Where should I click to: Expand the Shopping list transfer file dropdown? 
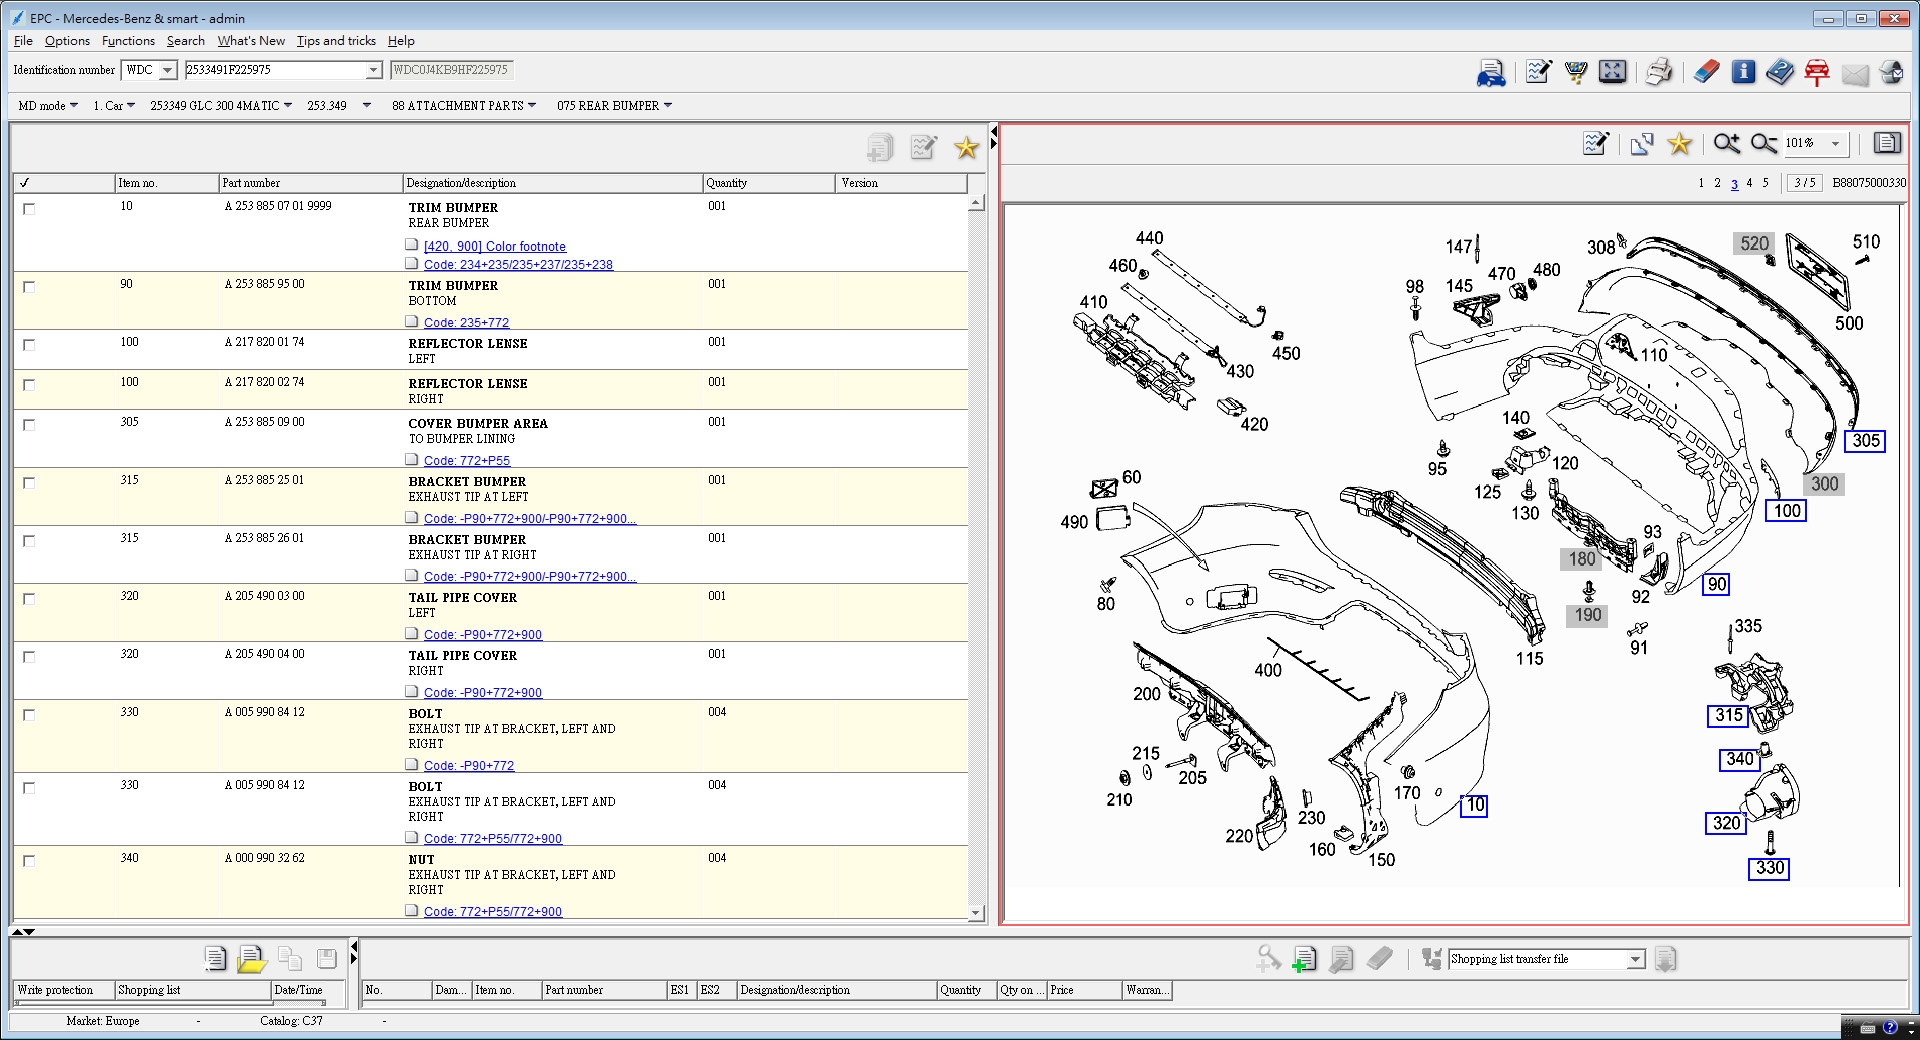click(1635, 960)
